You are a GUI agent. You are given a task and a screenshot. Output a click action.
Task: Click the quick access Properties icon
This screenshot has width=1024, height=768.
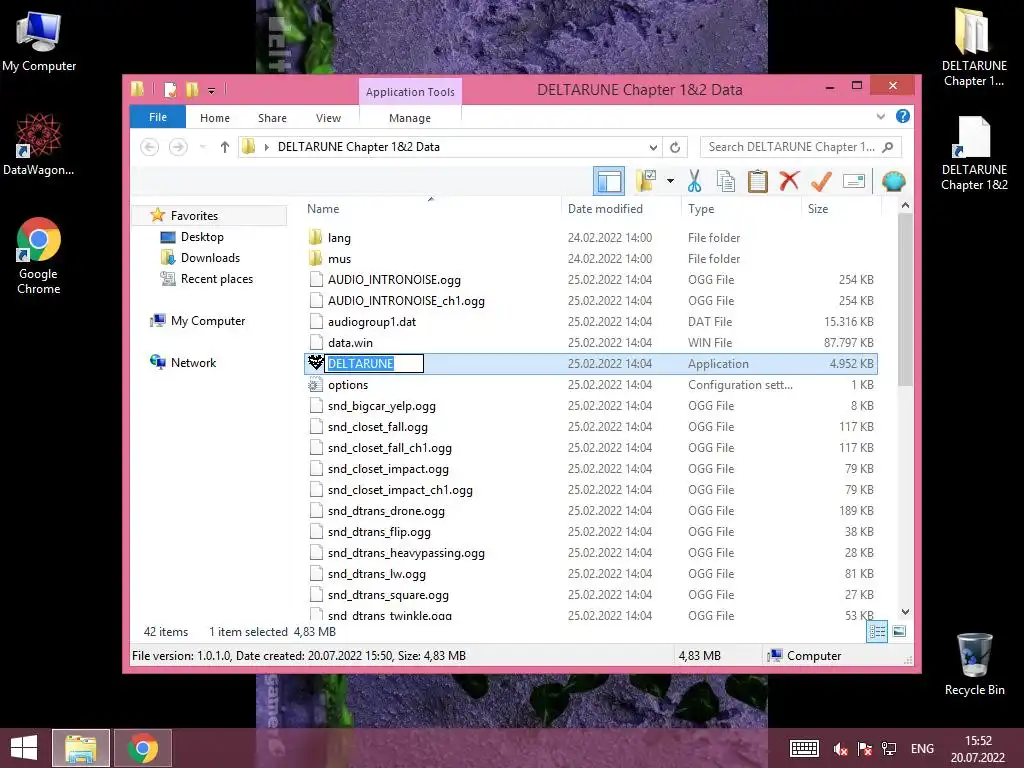click(x=170, y=89)
